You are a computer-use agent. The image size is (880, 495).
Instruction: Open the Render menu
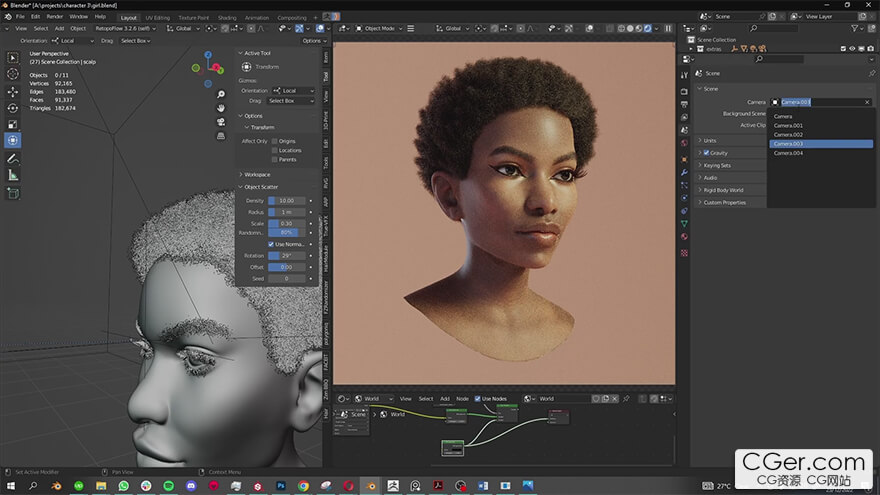point(55,17)
